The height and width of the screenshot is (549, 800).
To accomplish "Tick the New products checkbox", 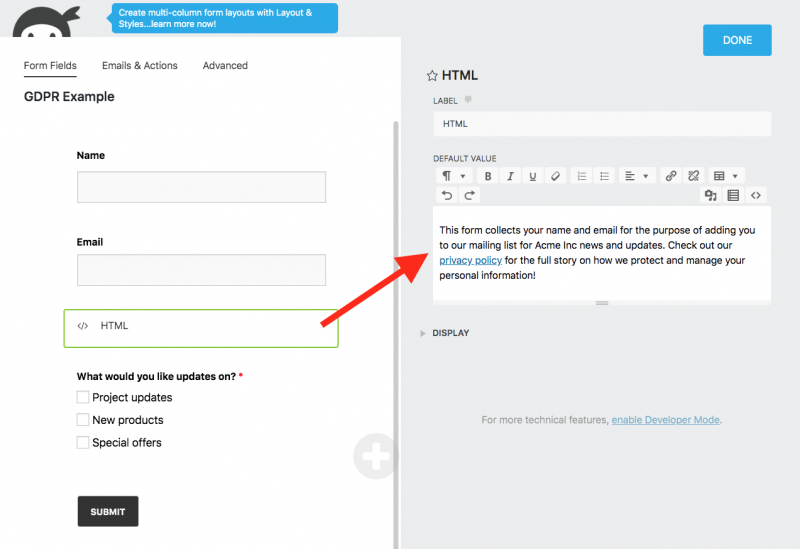I will click(x=83, y=420).
